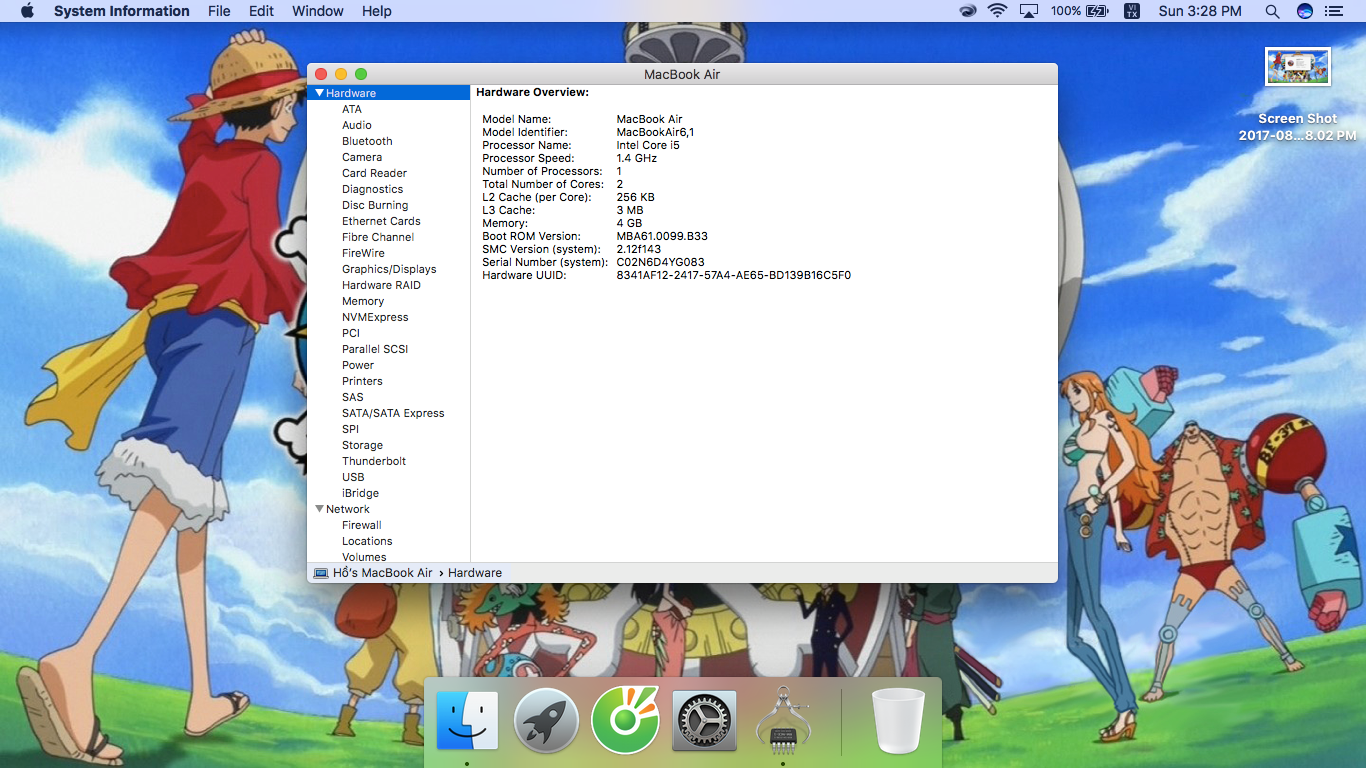Click computer icon in path bar
Screen dimensions: 1366x768
coord(321,573)
